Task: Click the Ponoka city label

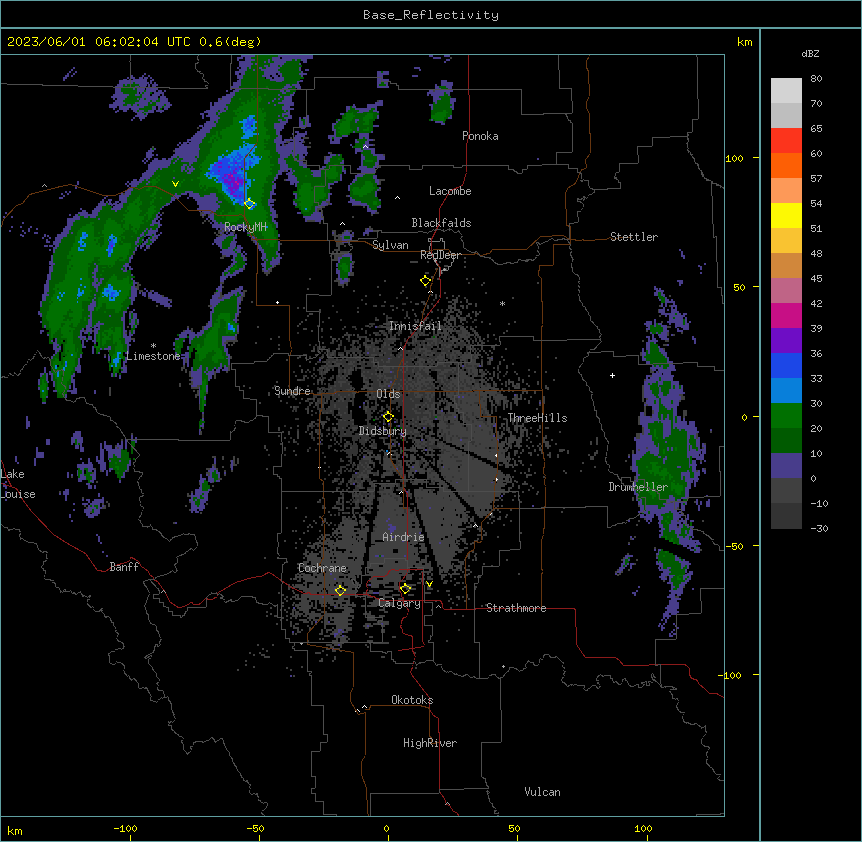Action: click(x=480, y=136)
